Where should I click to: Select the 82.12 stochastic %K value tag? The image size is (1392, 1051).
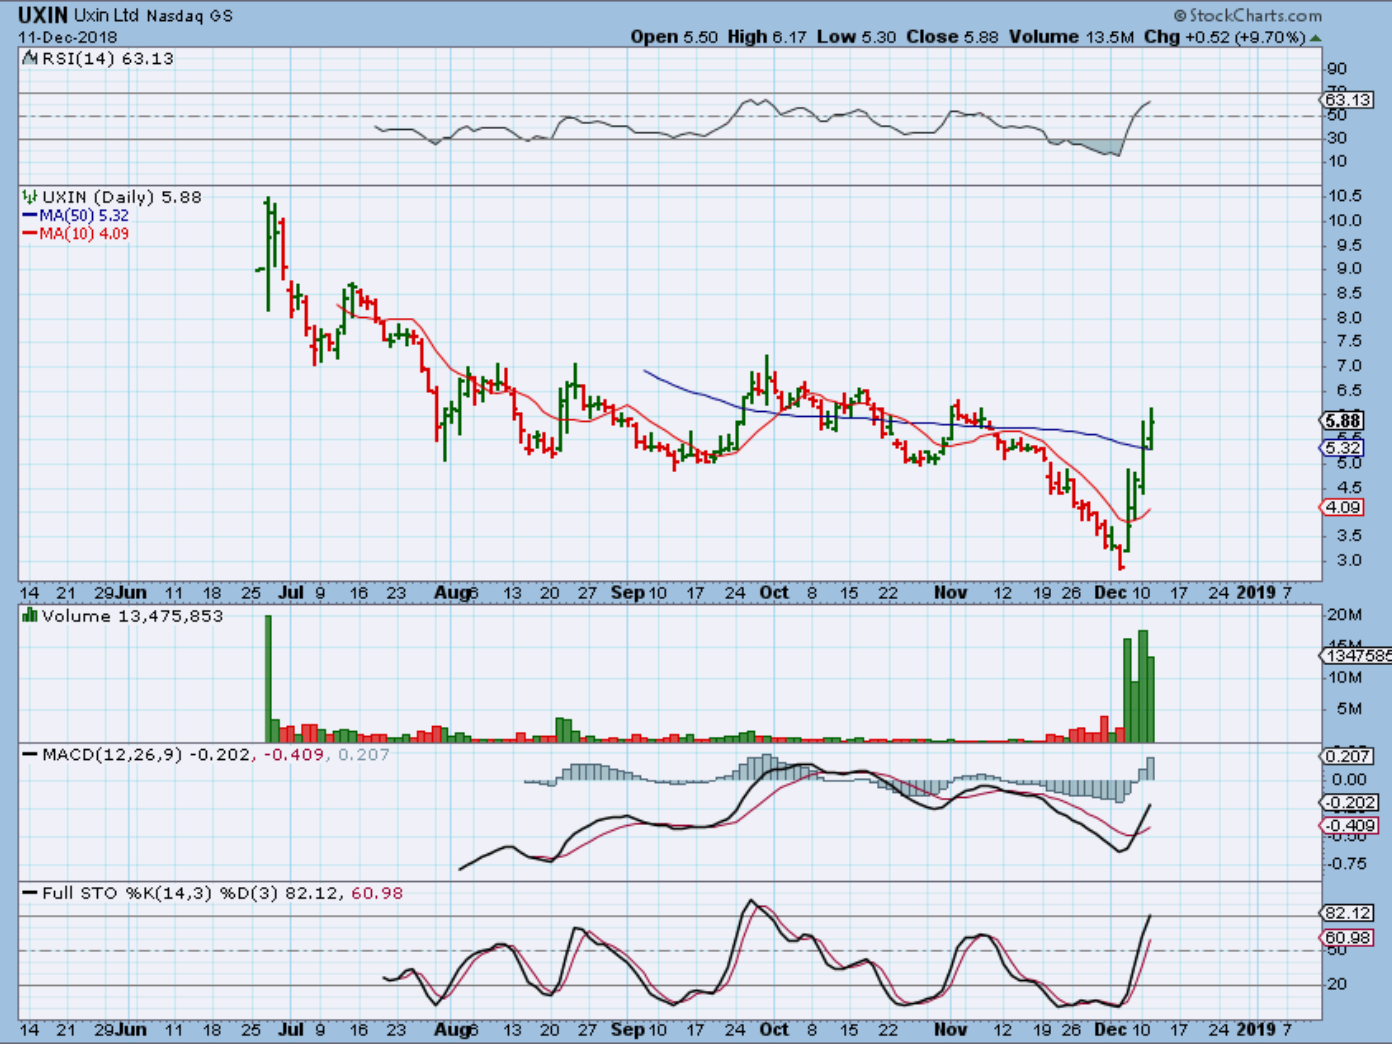tap(1347, 913)
